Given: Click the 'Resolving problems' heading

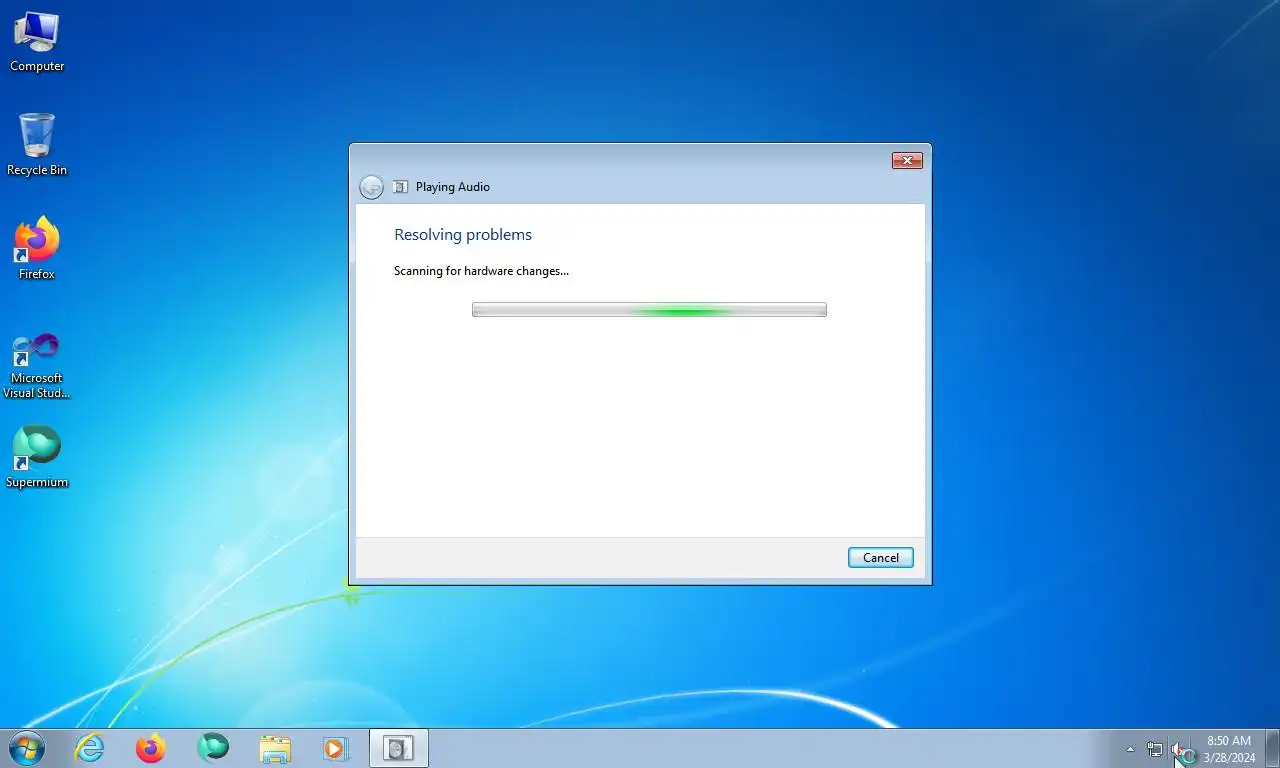Looking at the screenshot, I should (463, 235).
